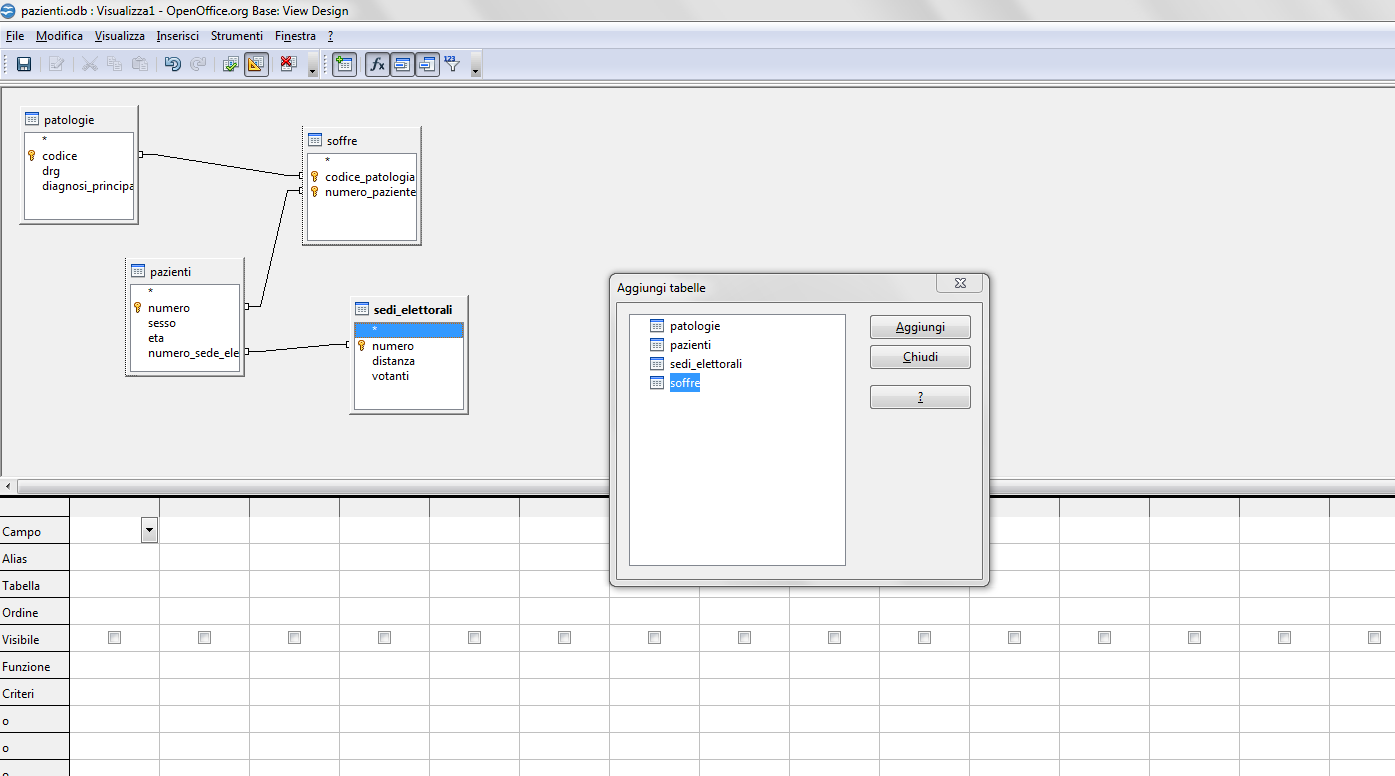Click the Copy toolbar icon
The image size is (1395, 776).
click(x=115, y=65)
